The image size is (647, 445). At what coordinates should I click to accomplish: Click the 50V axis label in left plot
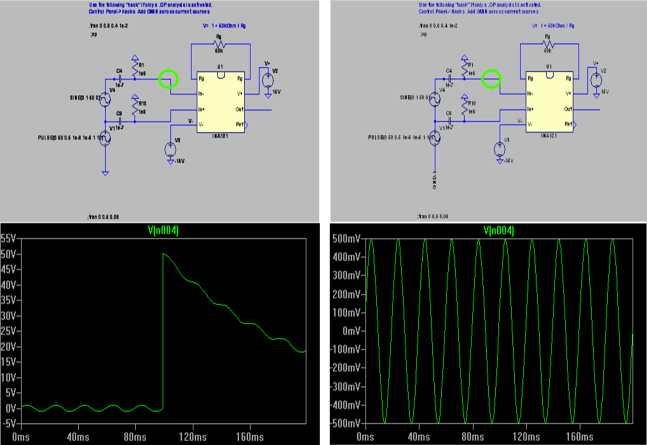(8, 254)
